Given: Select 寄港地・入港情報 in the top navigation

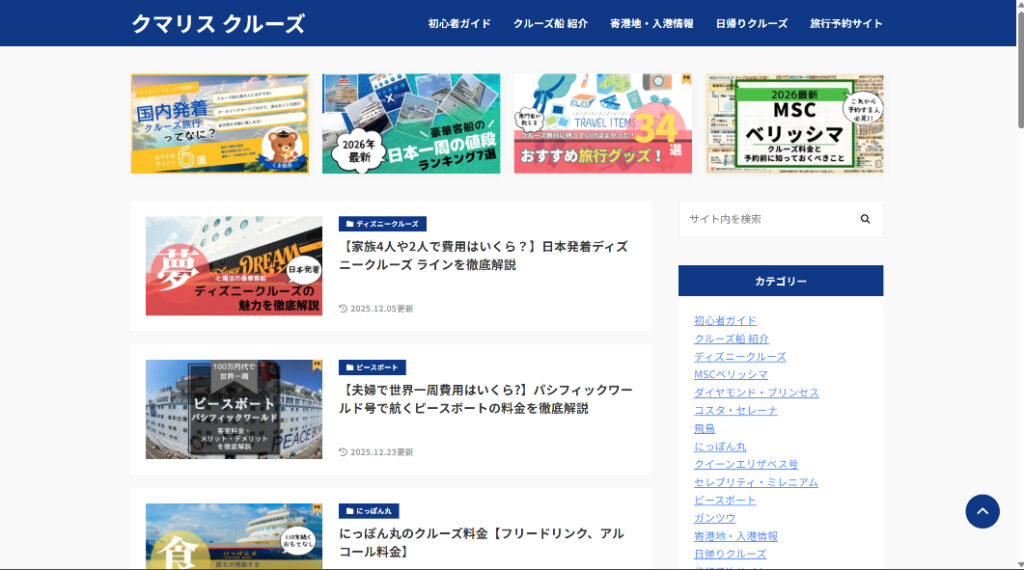Looking at the screenshot, I should point(651,24).
